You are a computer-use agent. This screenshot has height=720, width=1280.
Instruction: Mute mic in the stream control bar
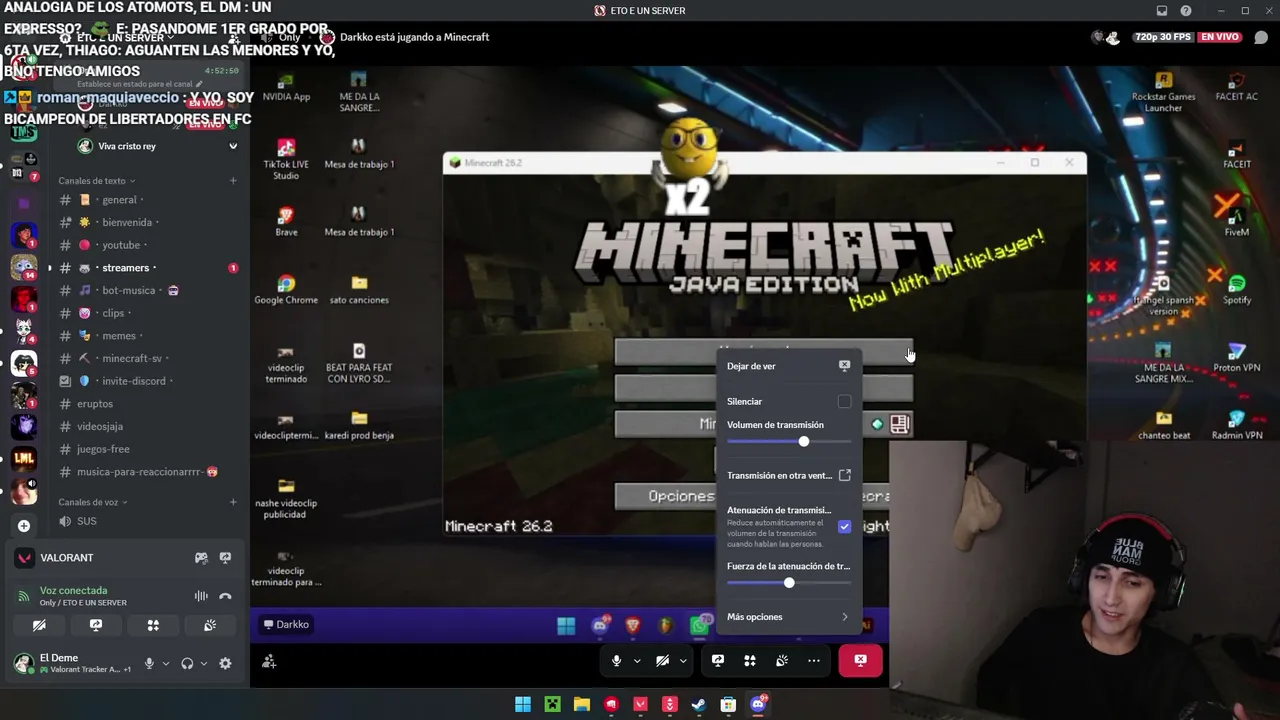[x=616, y=661]
